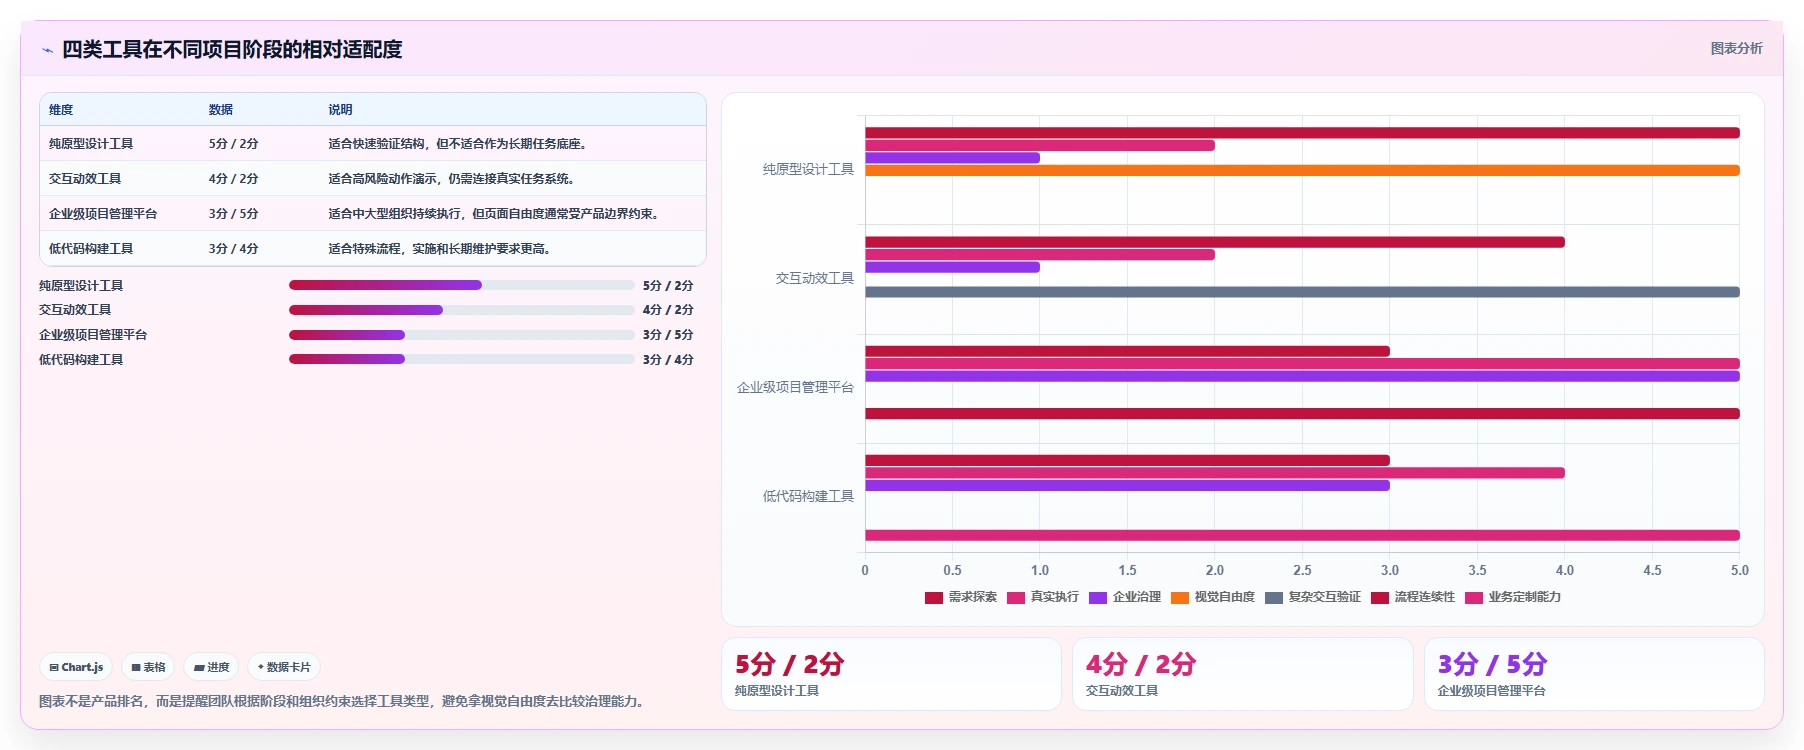The height and width of the screenshot is (750, 1804).
Task: Click the crimson 流程连续性 legend swatch
Action: tap(1380, 598)
